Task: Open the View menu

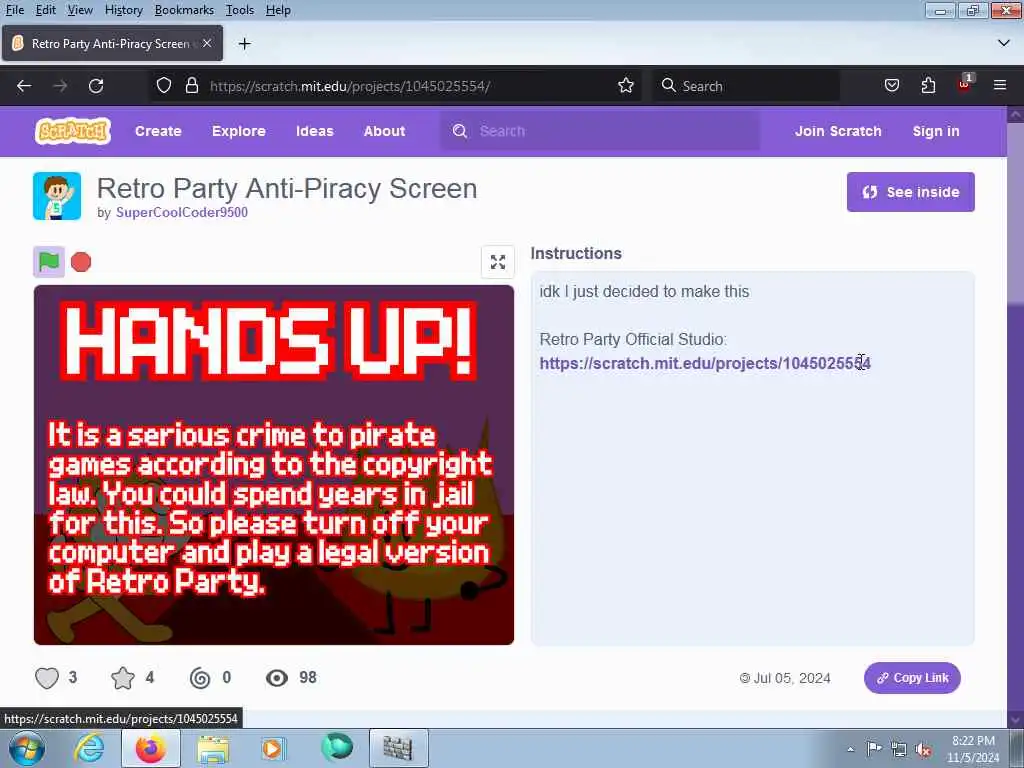Action: click(x=80, y=10)
